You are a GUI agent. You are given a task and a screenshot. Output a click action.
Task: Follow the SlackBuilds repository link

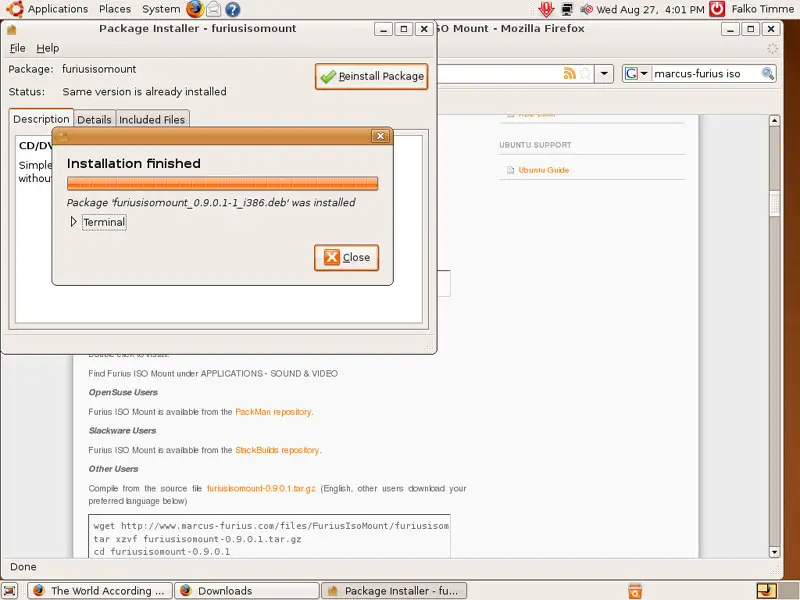(277, 450)
